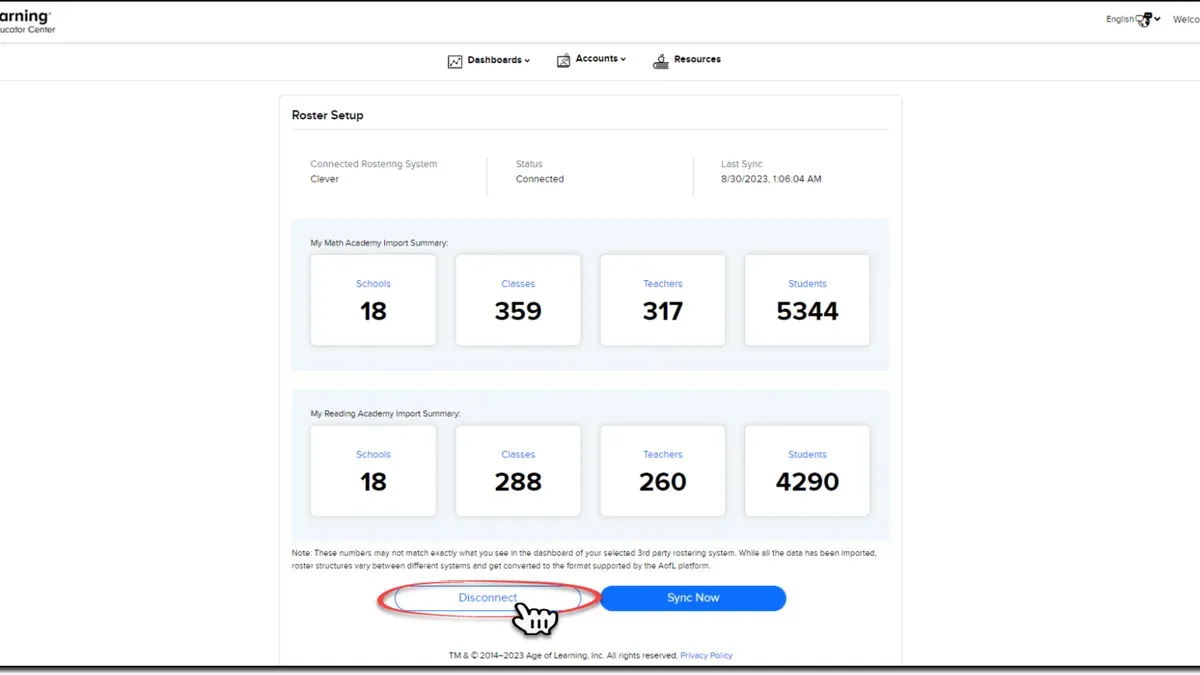This screenshot has width=1200, height=675.
Task: Expand the Dashboards dropdown chevron
Action: pyautogui.click(x=527, y=60)
